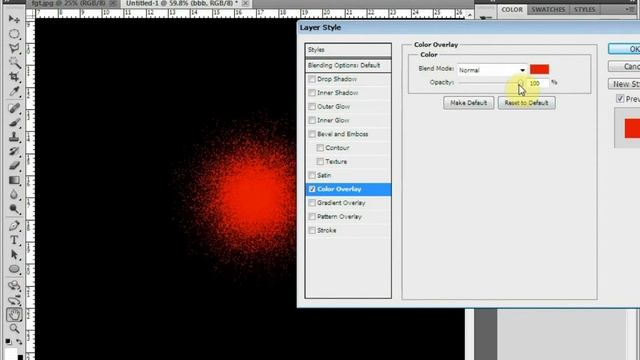Viewport: 640px width, 360px height.
Task: Toggle the Preview checkbox
Action: click(x=620, y=99)
